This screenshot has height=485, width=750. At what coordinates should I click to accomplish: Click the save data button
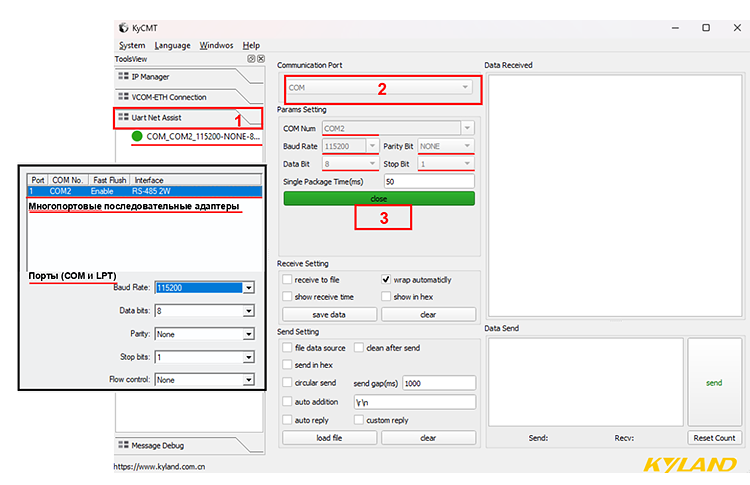[330, 314]
